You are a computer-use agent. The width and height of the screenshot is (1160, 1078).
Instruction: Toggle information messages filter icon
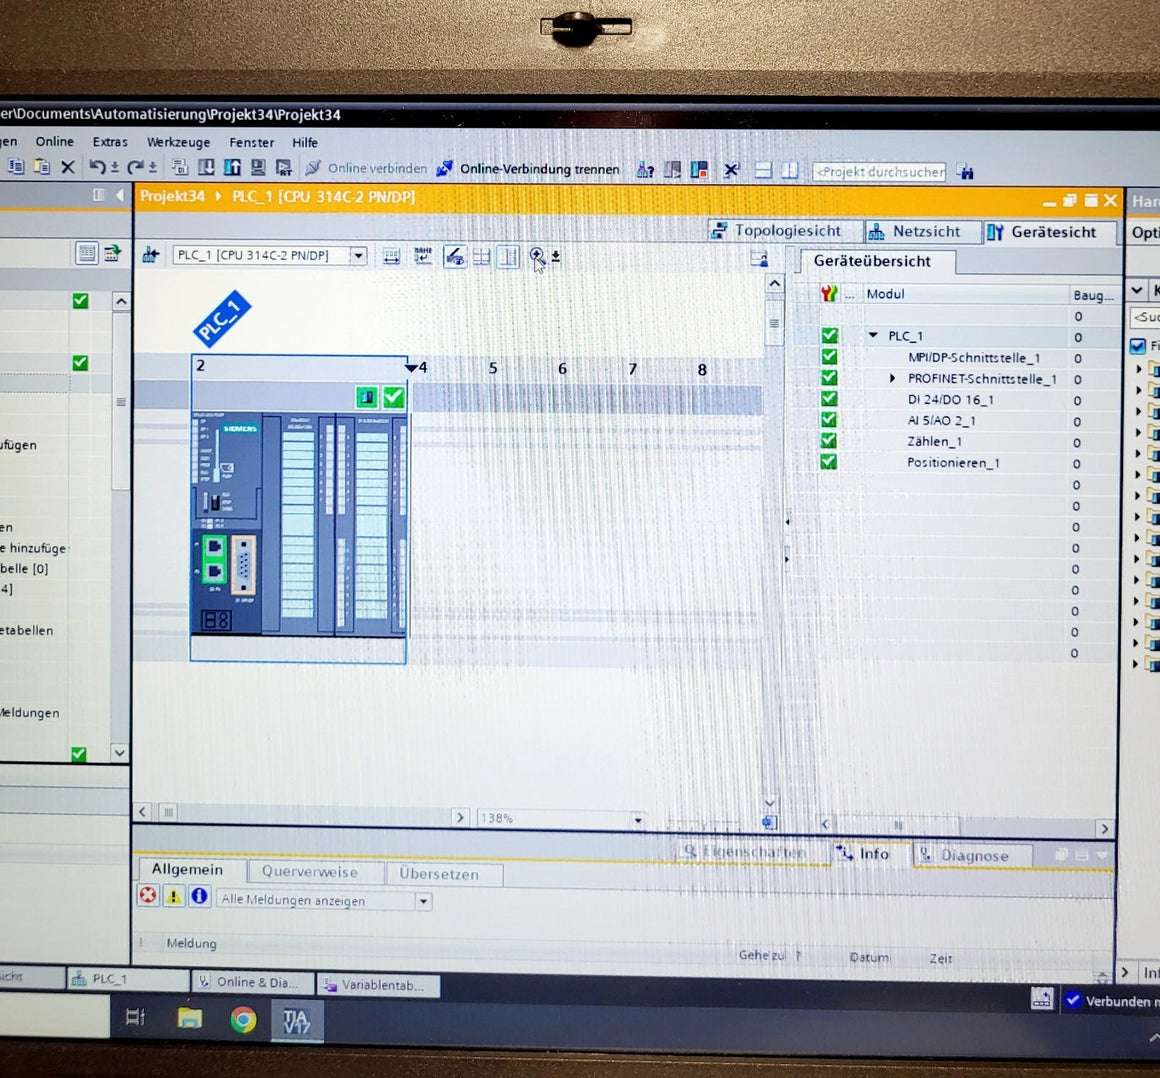199,896
